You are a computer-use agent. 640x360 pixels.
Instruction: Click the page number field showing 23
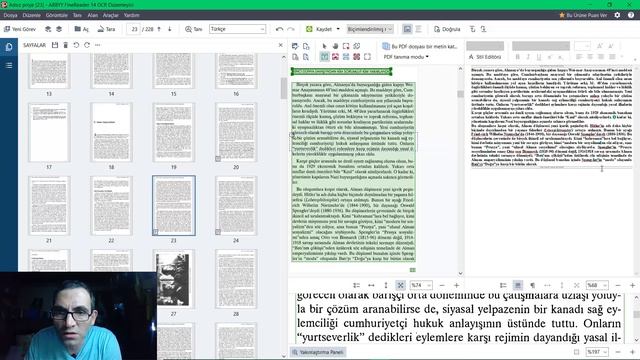[134, 29]
